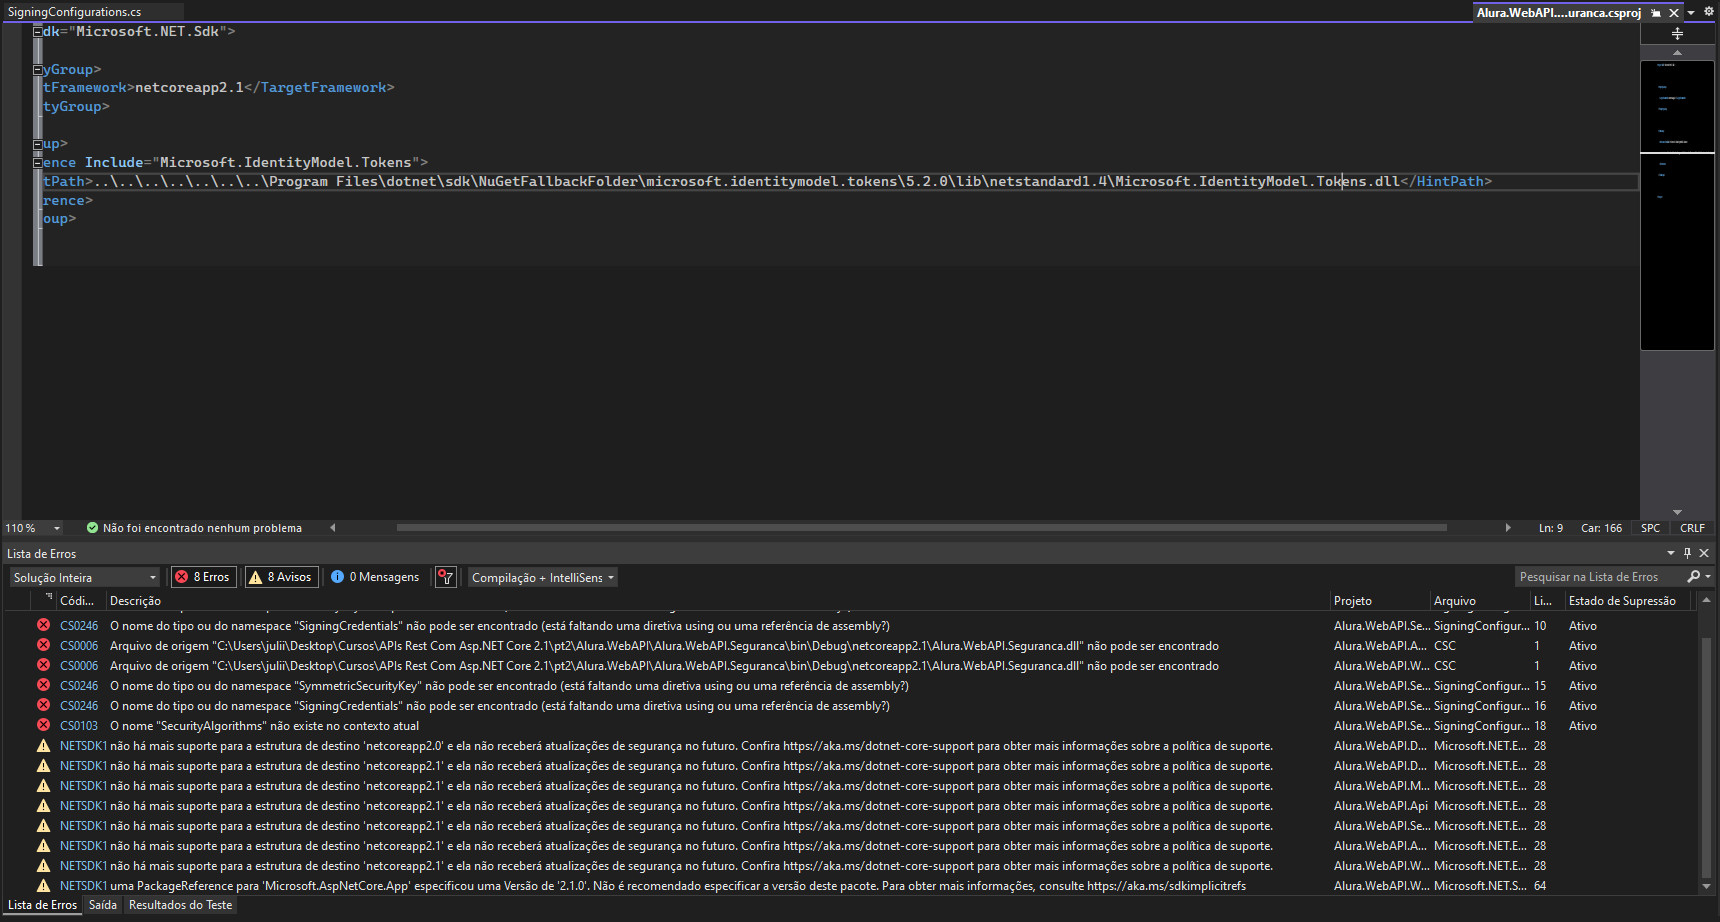Sort by the Códi... column header
This screenshot has height=922, width=1720.
coord(81,601)
